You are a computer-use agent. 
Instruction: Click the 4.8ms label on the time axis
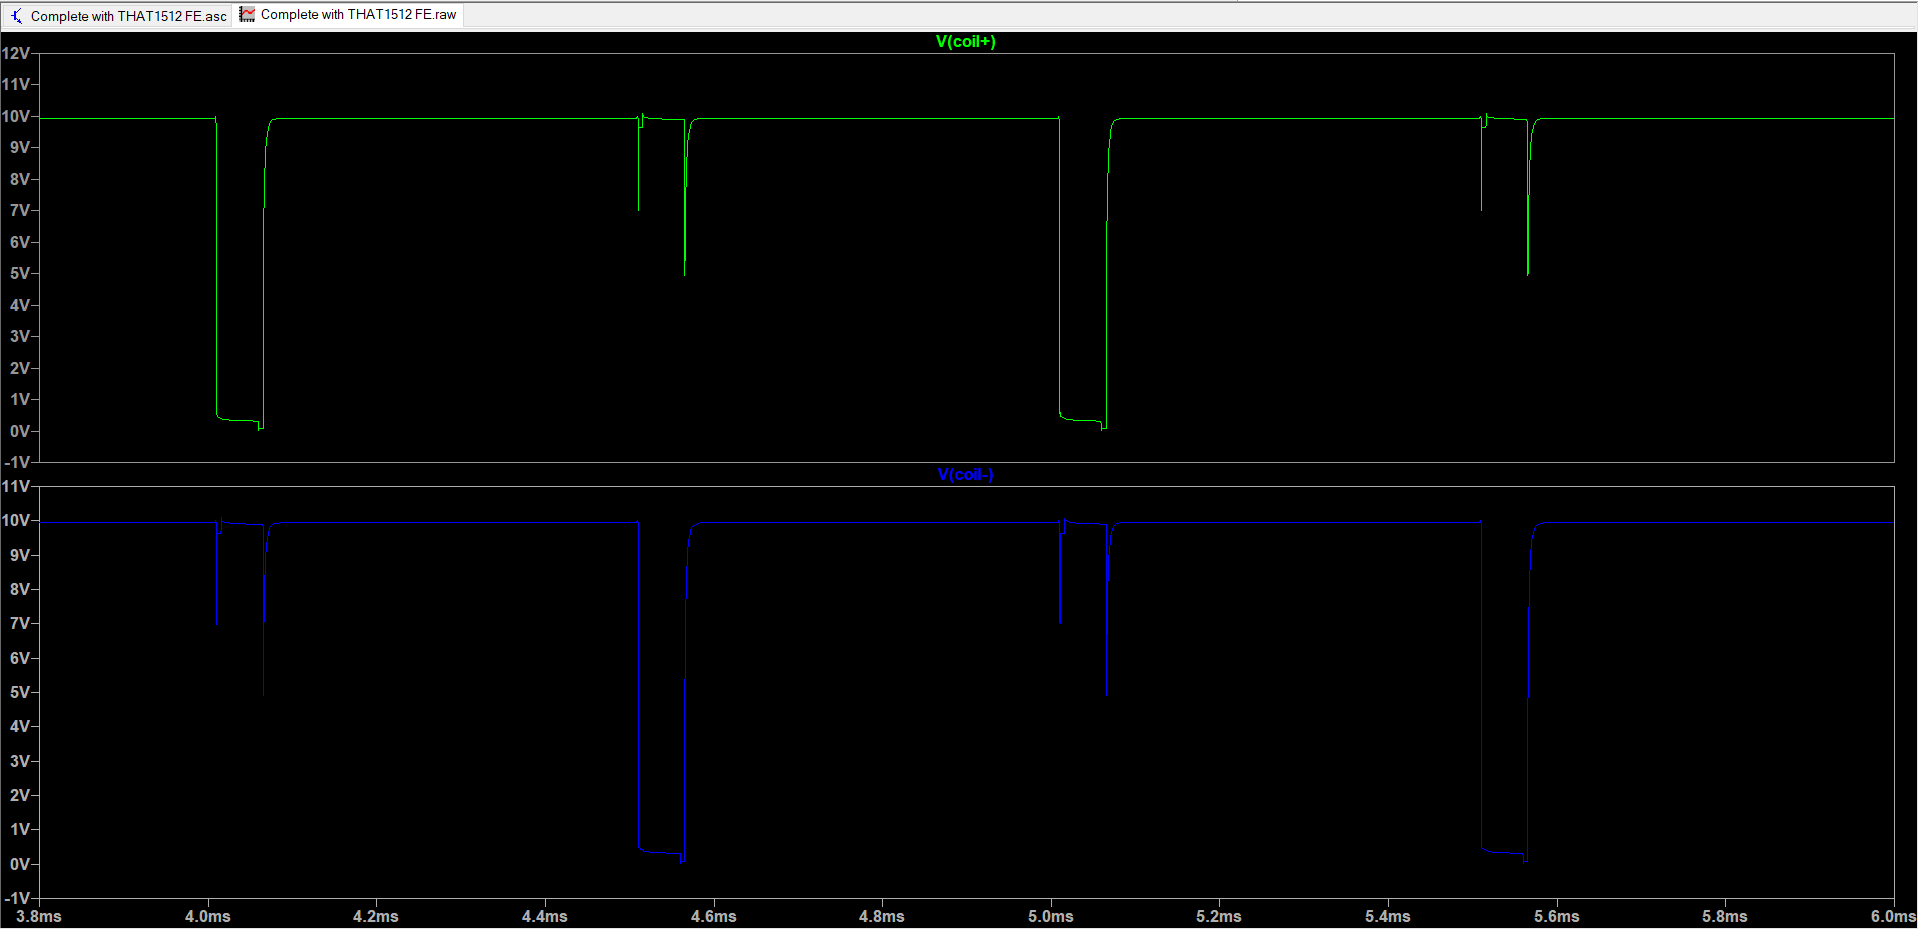click(x=882, y=917)
